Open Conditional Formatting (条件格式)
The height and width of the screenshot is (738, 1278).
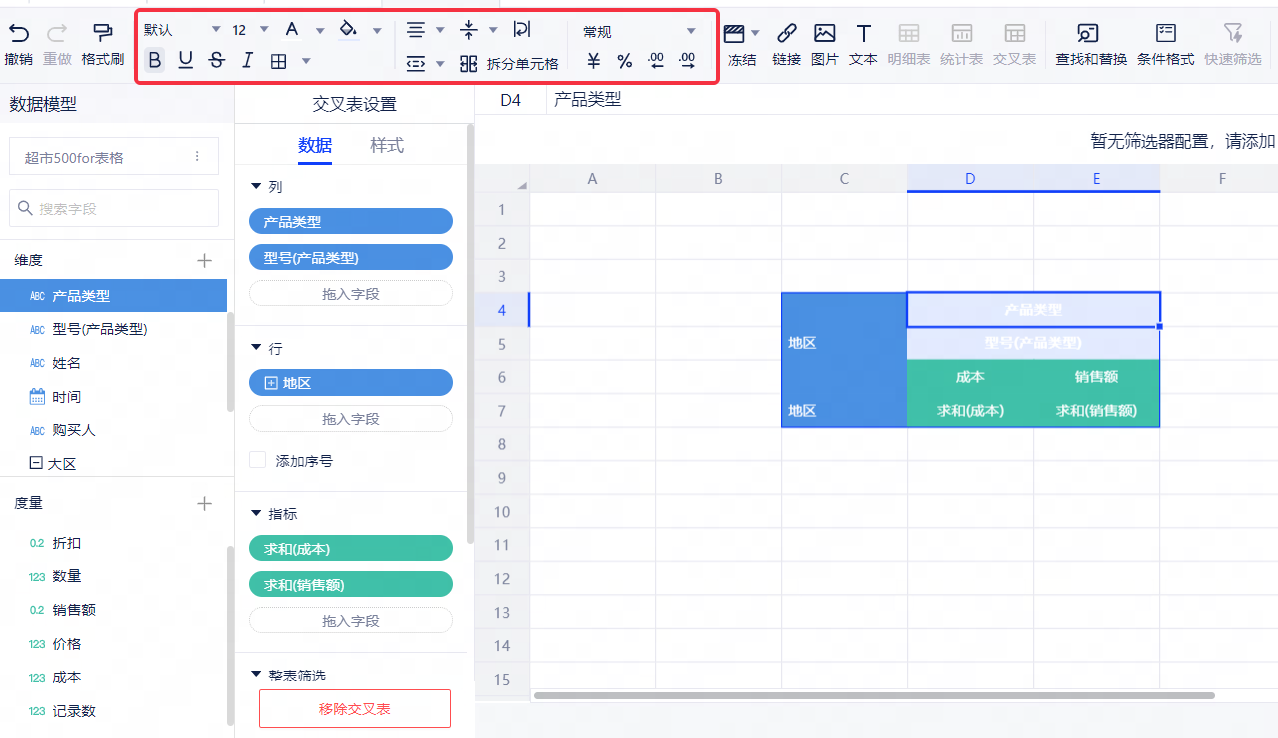click(x=1165, y=34)
